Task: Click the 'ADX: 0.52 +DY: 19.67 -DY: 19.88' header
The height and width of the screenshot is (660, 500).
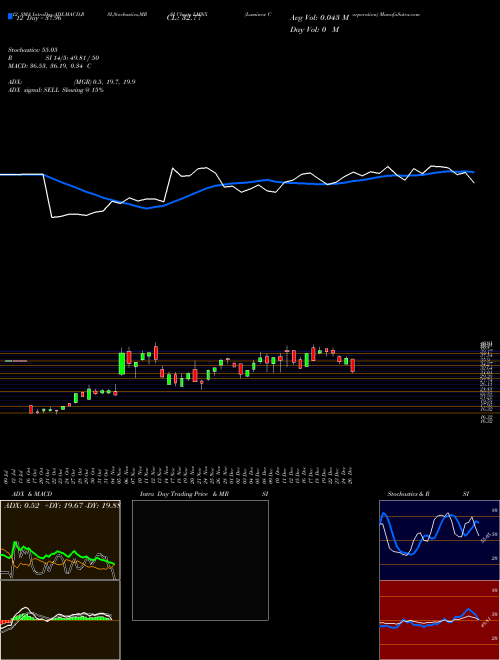Action: pyautogui.click(x=62, y=506)
